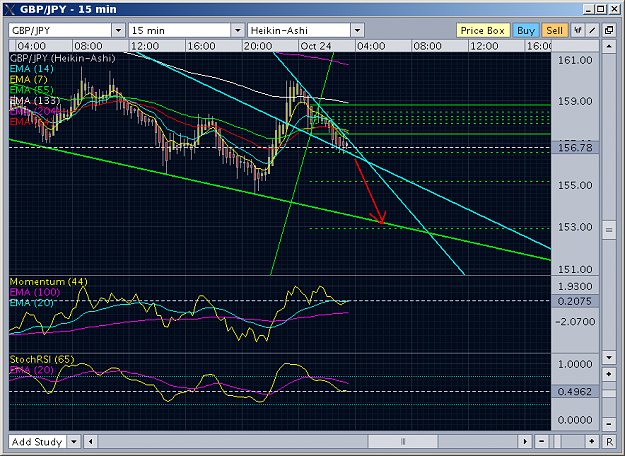The width and height of the screenshot is (625, 456).
Task: Click the GBP/JPY symbol field
Action: (60, 30)
